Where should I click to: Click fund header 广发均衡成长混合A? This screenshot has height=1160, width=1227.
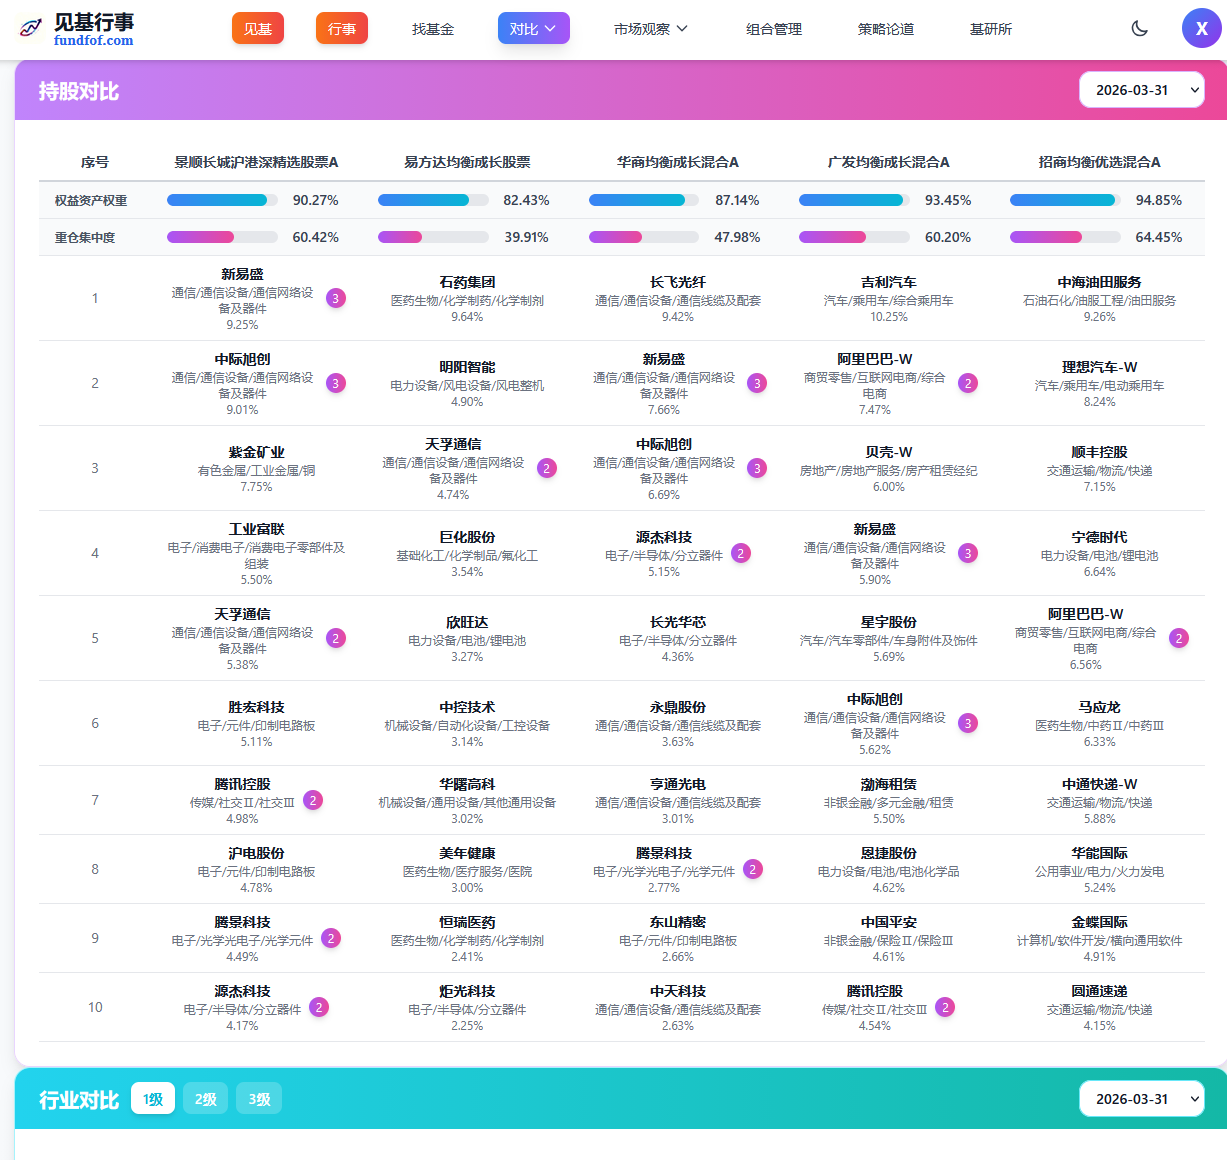point(889,162)
